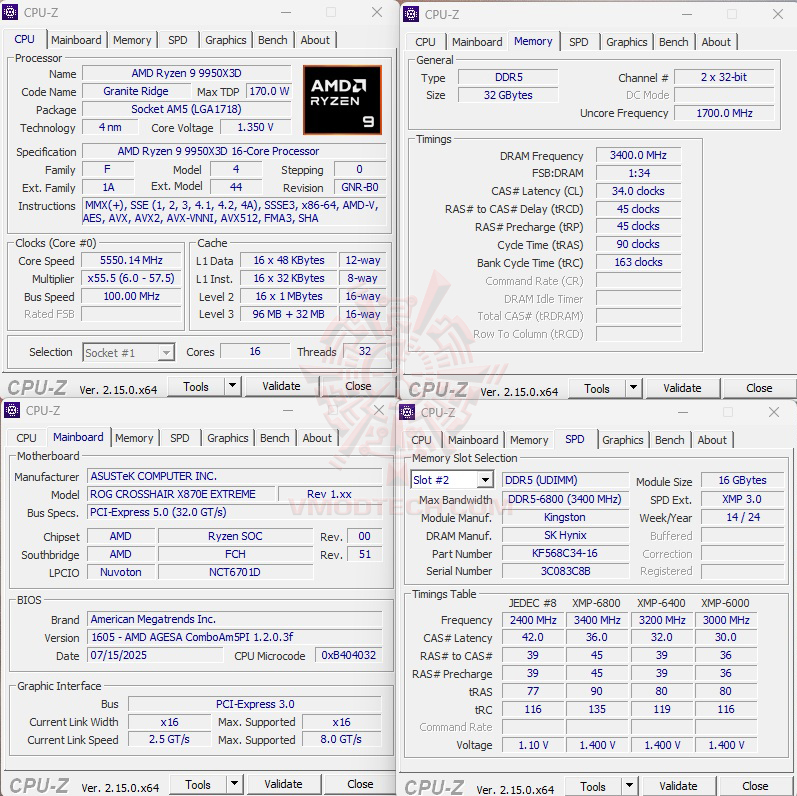
Task: Open Tools dropdown arrow in Mainboard window
Action: point(234,784)
